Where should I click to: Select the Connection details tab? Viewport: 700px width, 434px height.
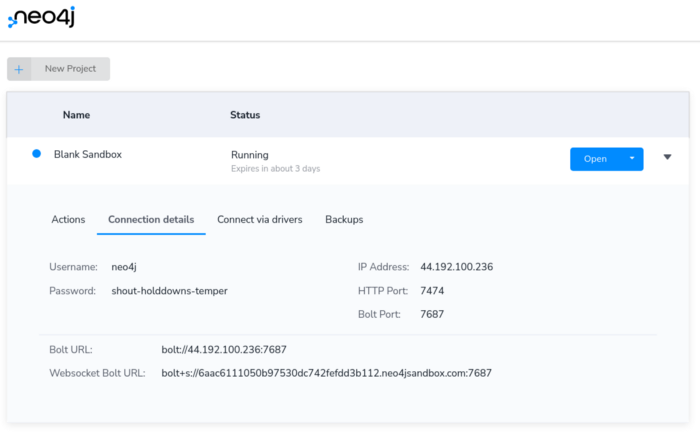(x=151, y=220)
